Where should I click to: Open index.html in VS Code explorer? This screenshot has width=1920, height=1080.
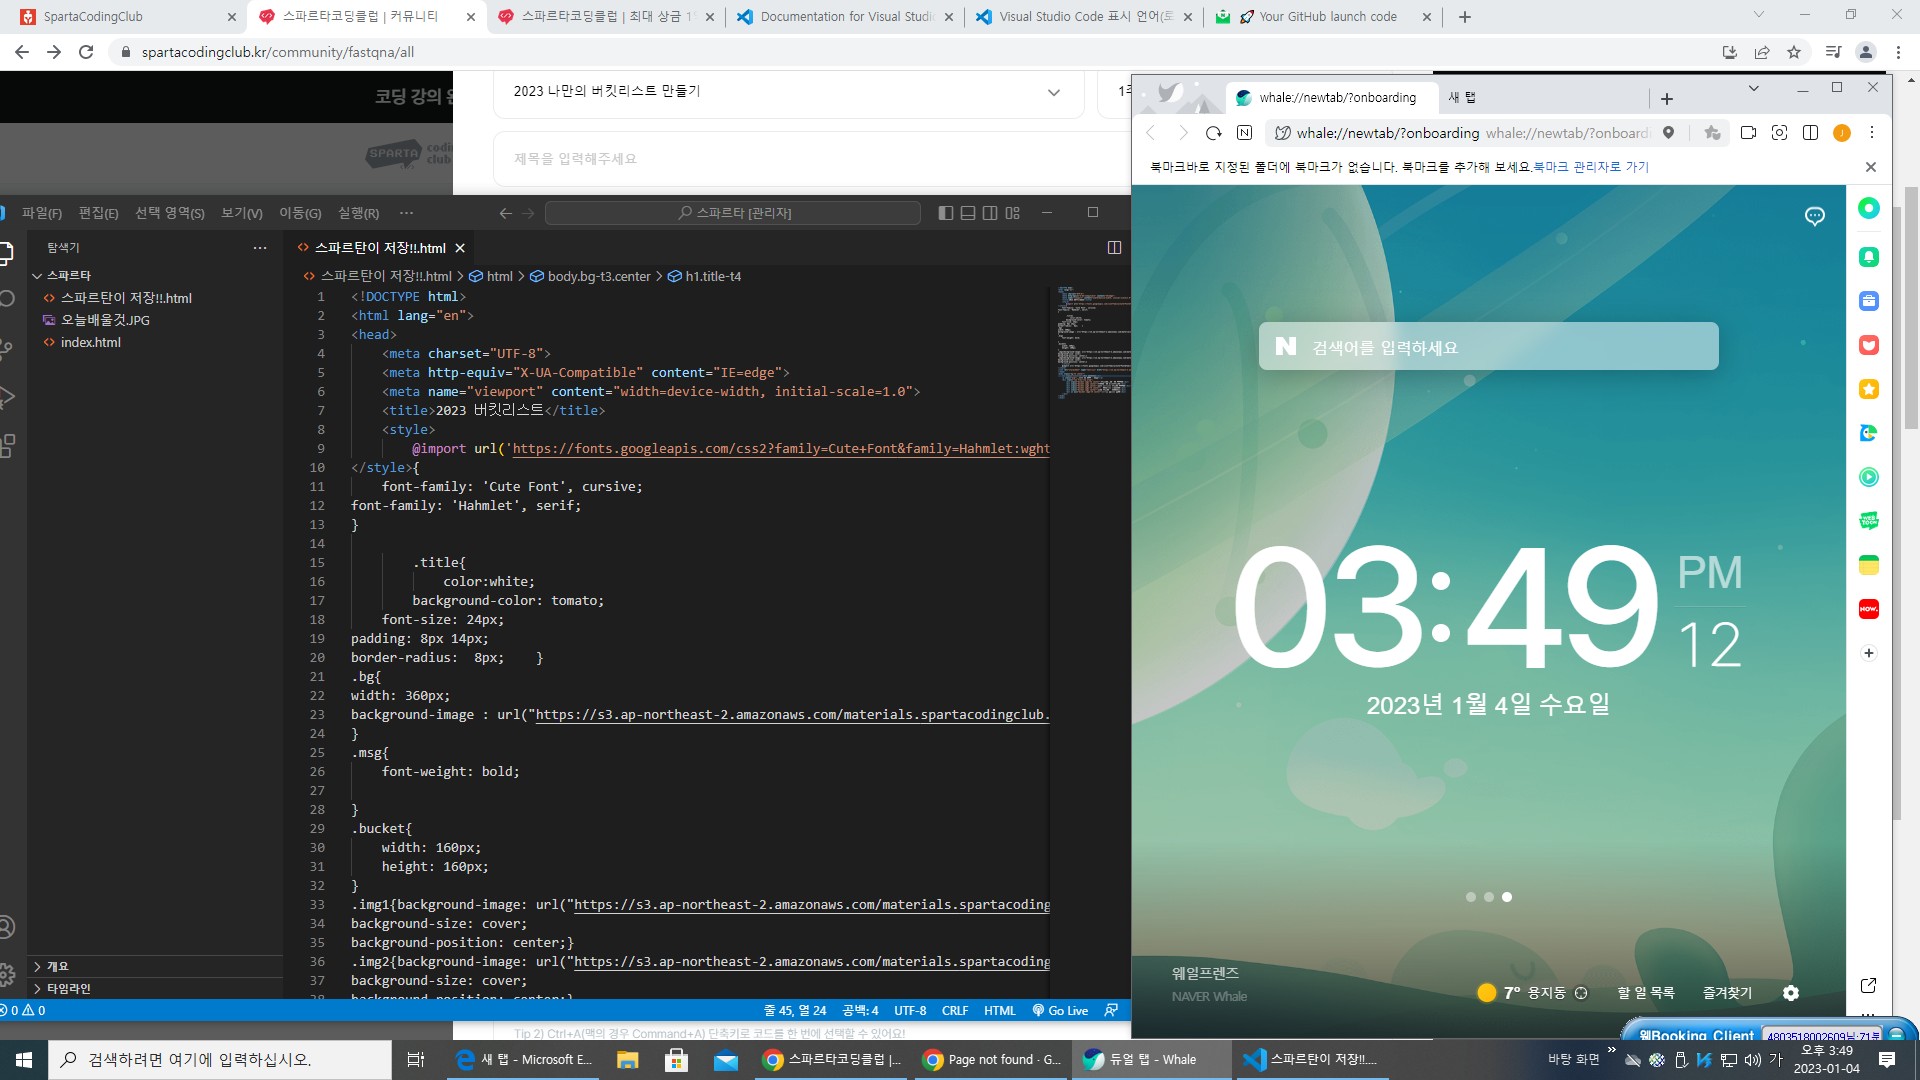(x=90, y=342)
